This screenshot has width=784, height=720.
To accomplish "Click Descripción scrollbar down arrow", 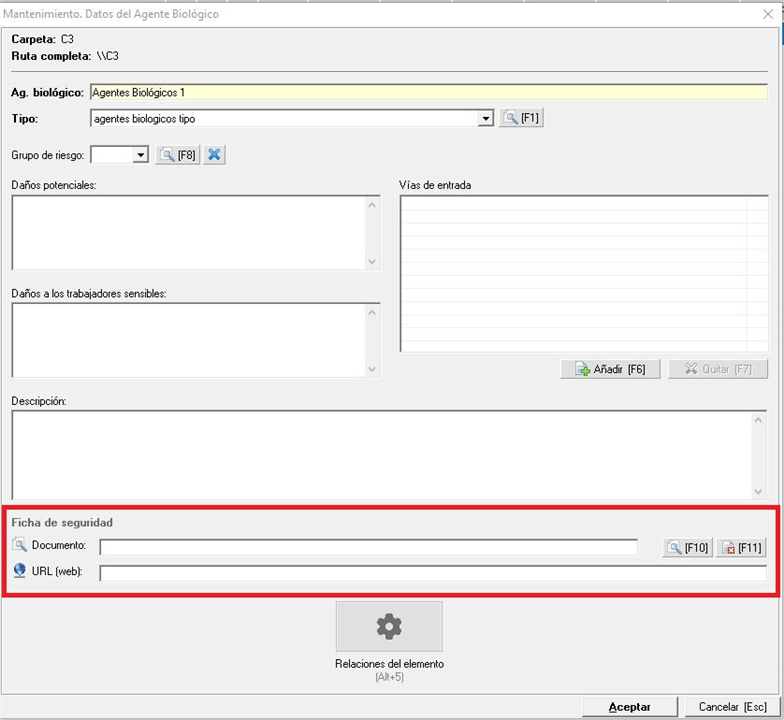I will [x=758, y=492].
